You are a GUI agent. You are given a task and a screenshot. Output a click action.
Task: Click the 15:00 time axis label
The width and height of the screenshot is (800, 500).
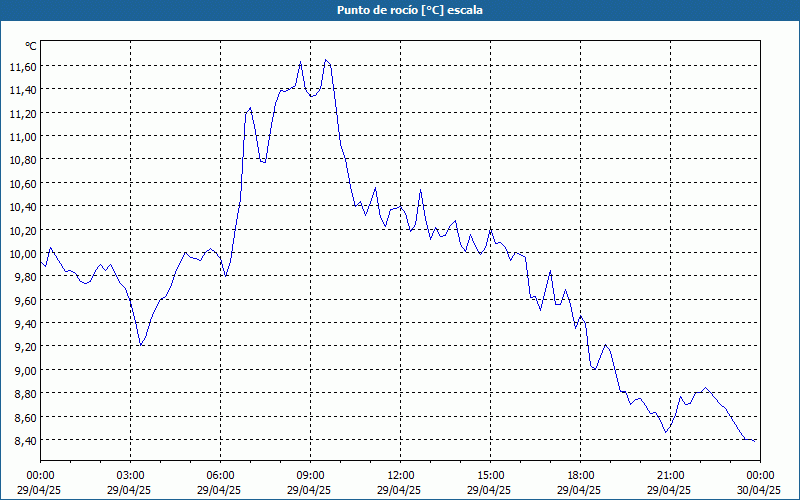coord(491,476)
